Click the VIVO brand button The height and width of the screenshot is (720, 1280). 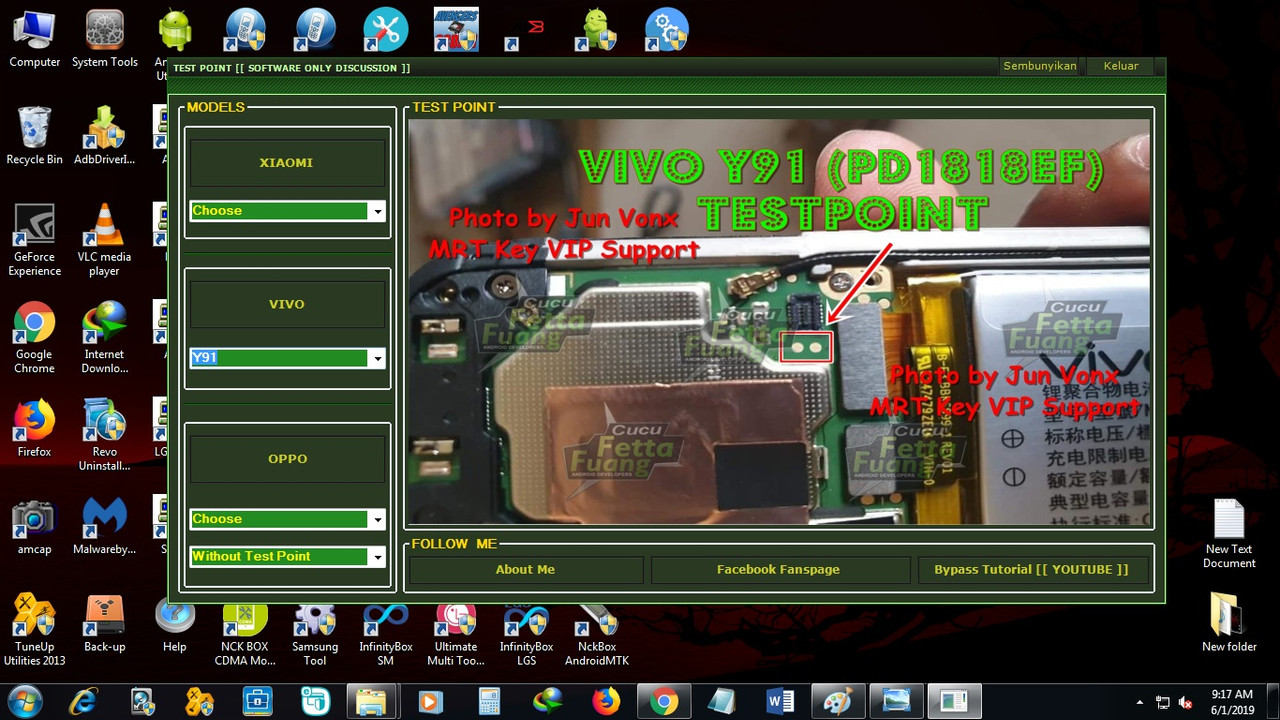point(287,304)
